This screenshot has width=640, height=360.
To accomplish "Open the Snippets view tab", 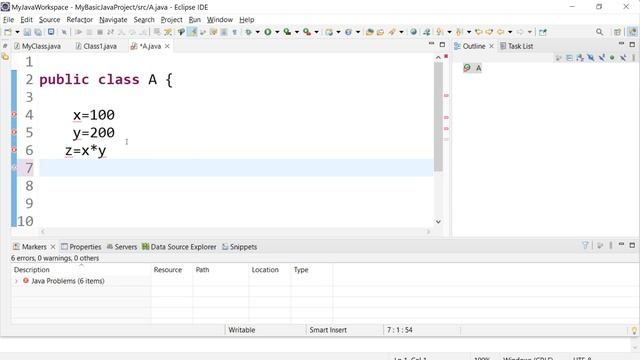I will (239, 247).
